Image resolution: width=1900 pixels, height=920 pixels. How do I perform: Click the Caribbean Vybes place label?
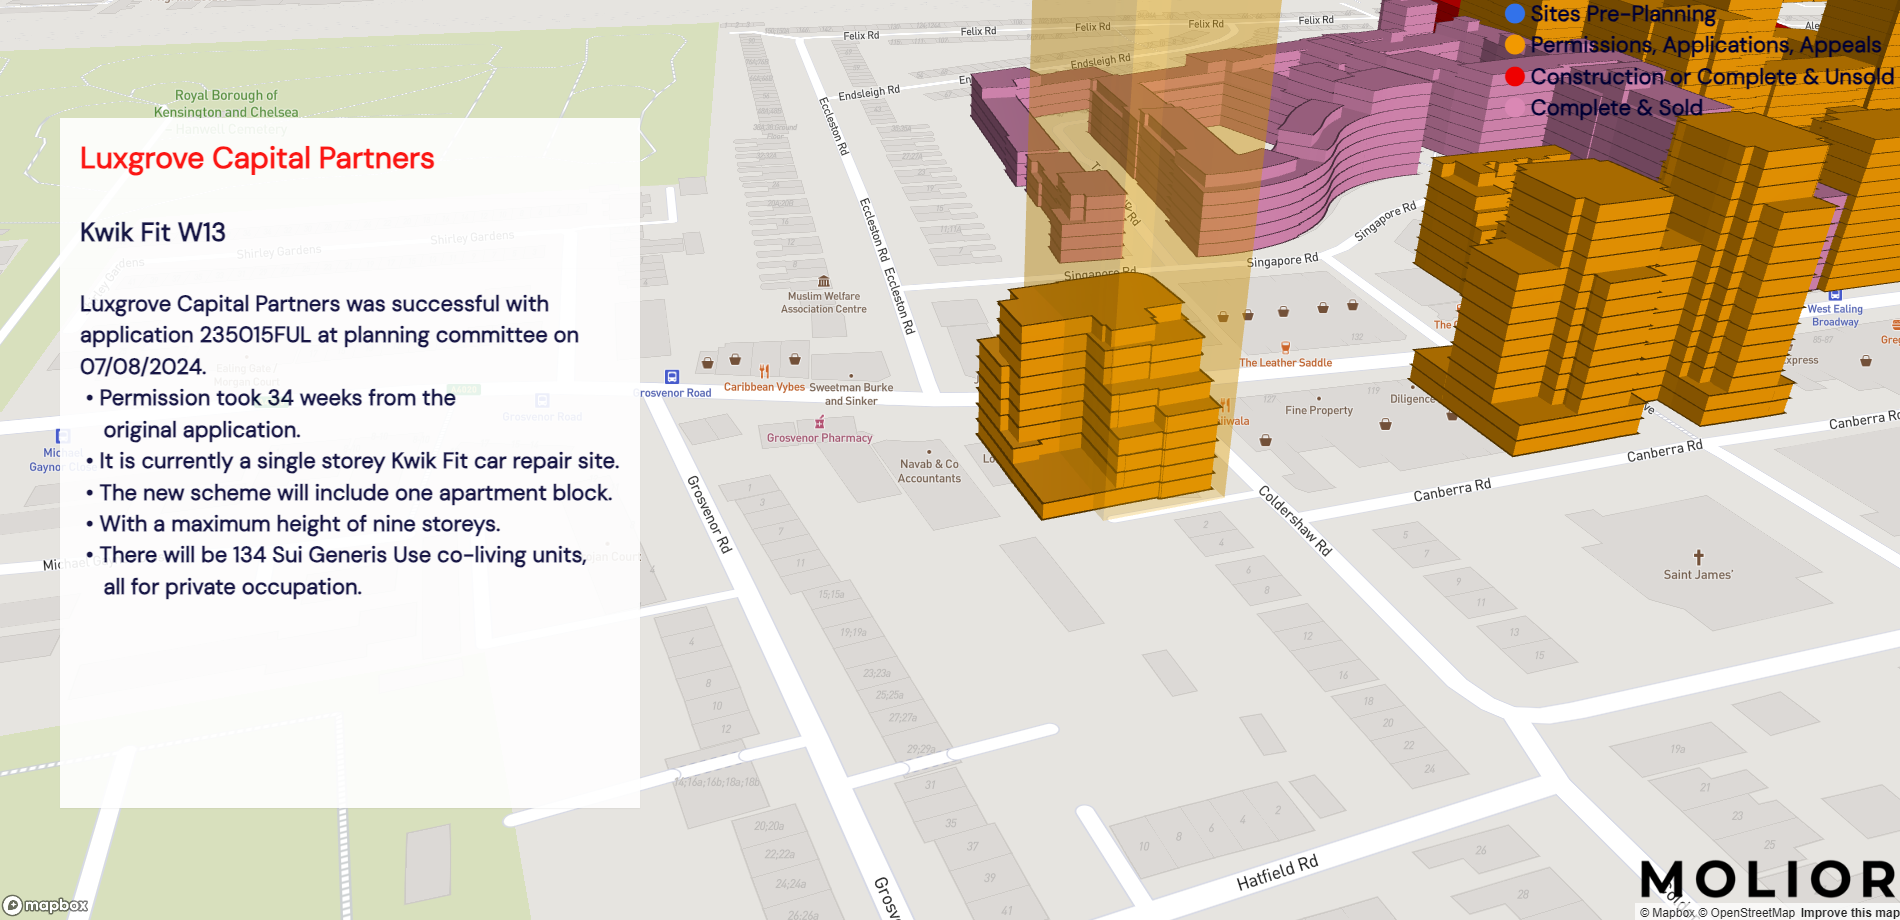764,387
